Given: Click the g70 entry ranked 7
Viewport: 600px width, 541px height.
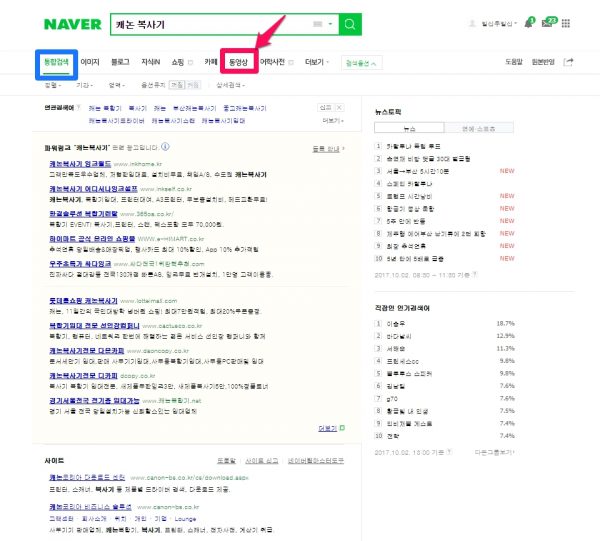Looking at the screenshot, I should pyautogui.click(x=392, y=399).
